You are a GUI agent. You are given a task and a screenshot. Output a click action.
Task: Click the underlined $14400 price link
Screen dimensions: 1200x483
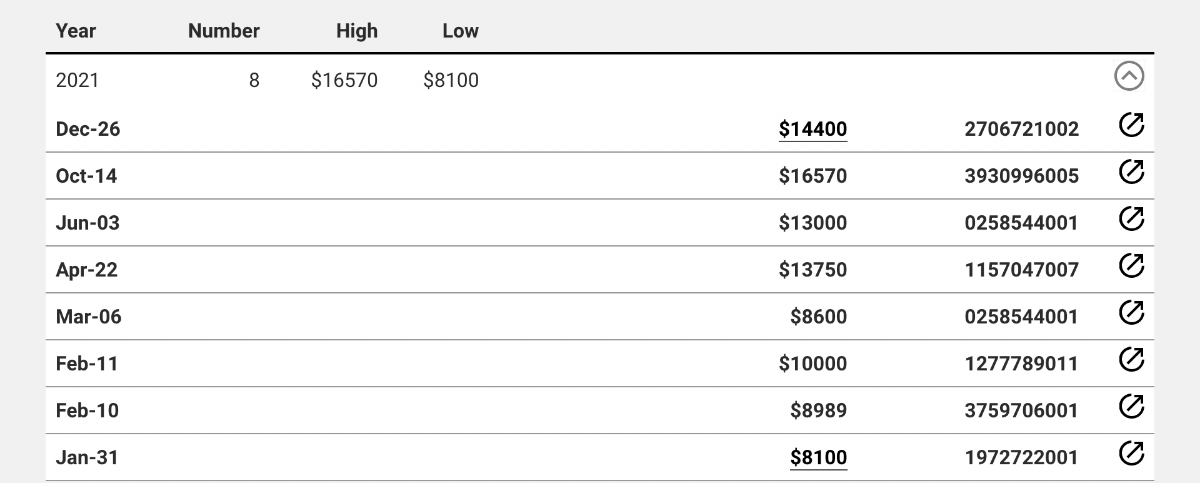click(x=813, y=129)
